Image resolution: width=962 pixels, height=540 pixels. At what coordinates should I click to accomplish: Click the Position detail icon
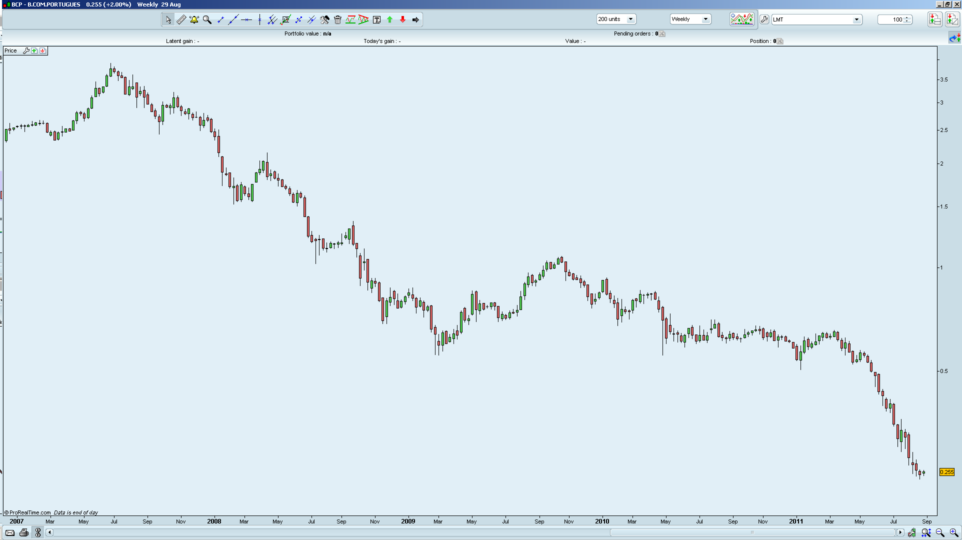coord(780,41)
